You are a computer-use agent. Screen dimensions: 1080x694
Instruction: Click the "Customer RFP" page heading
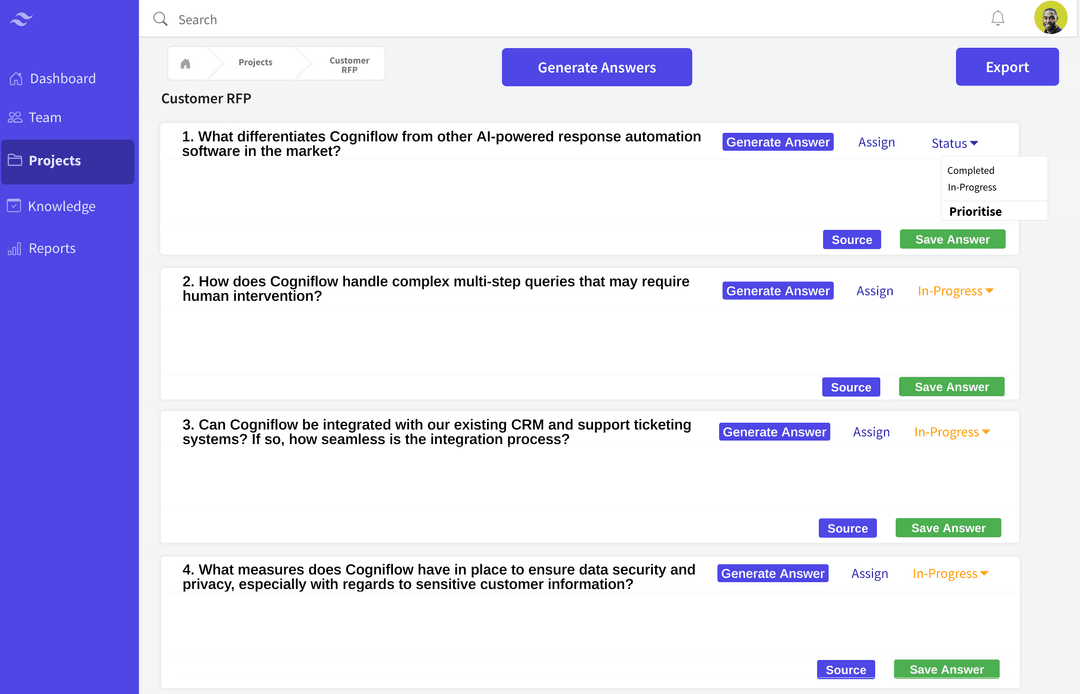click(x=206, y=98)
